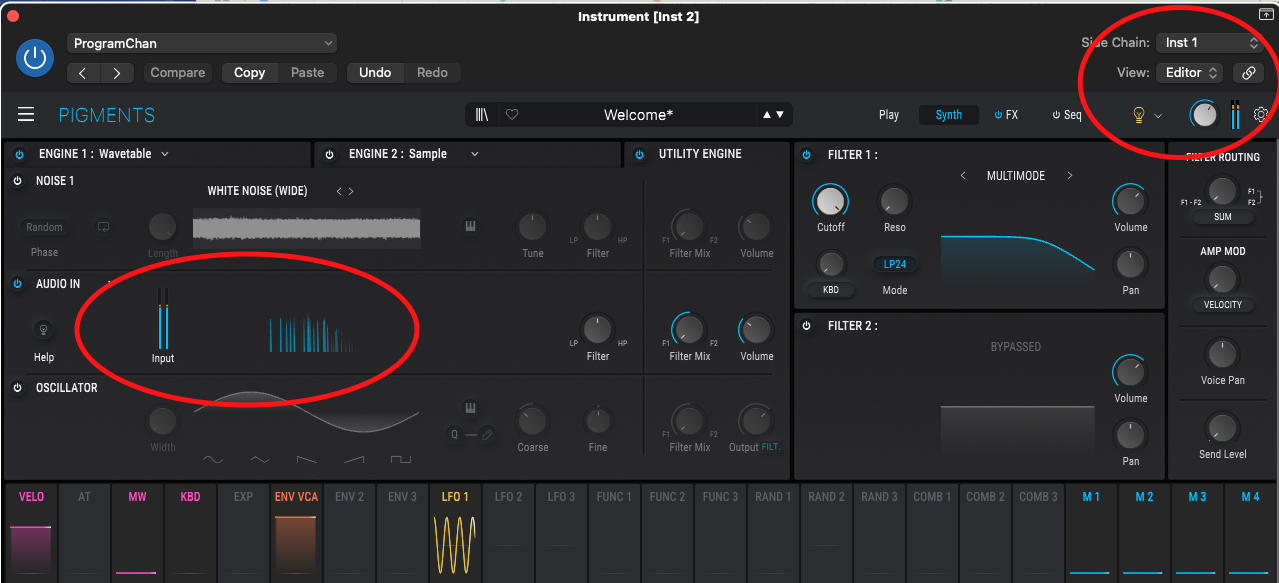This screenshot has width=1279, height=583.
Task: Click the Random phase button in Noise 1
Action: [44, 227]
